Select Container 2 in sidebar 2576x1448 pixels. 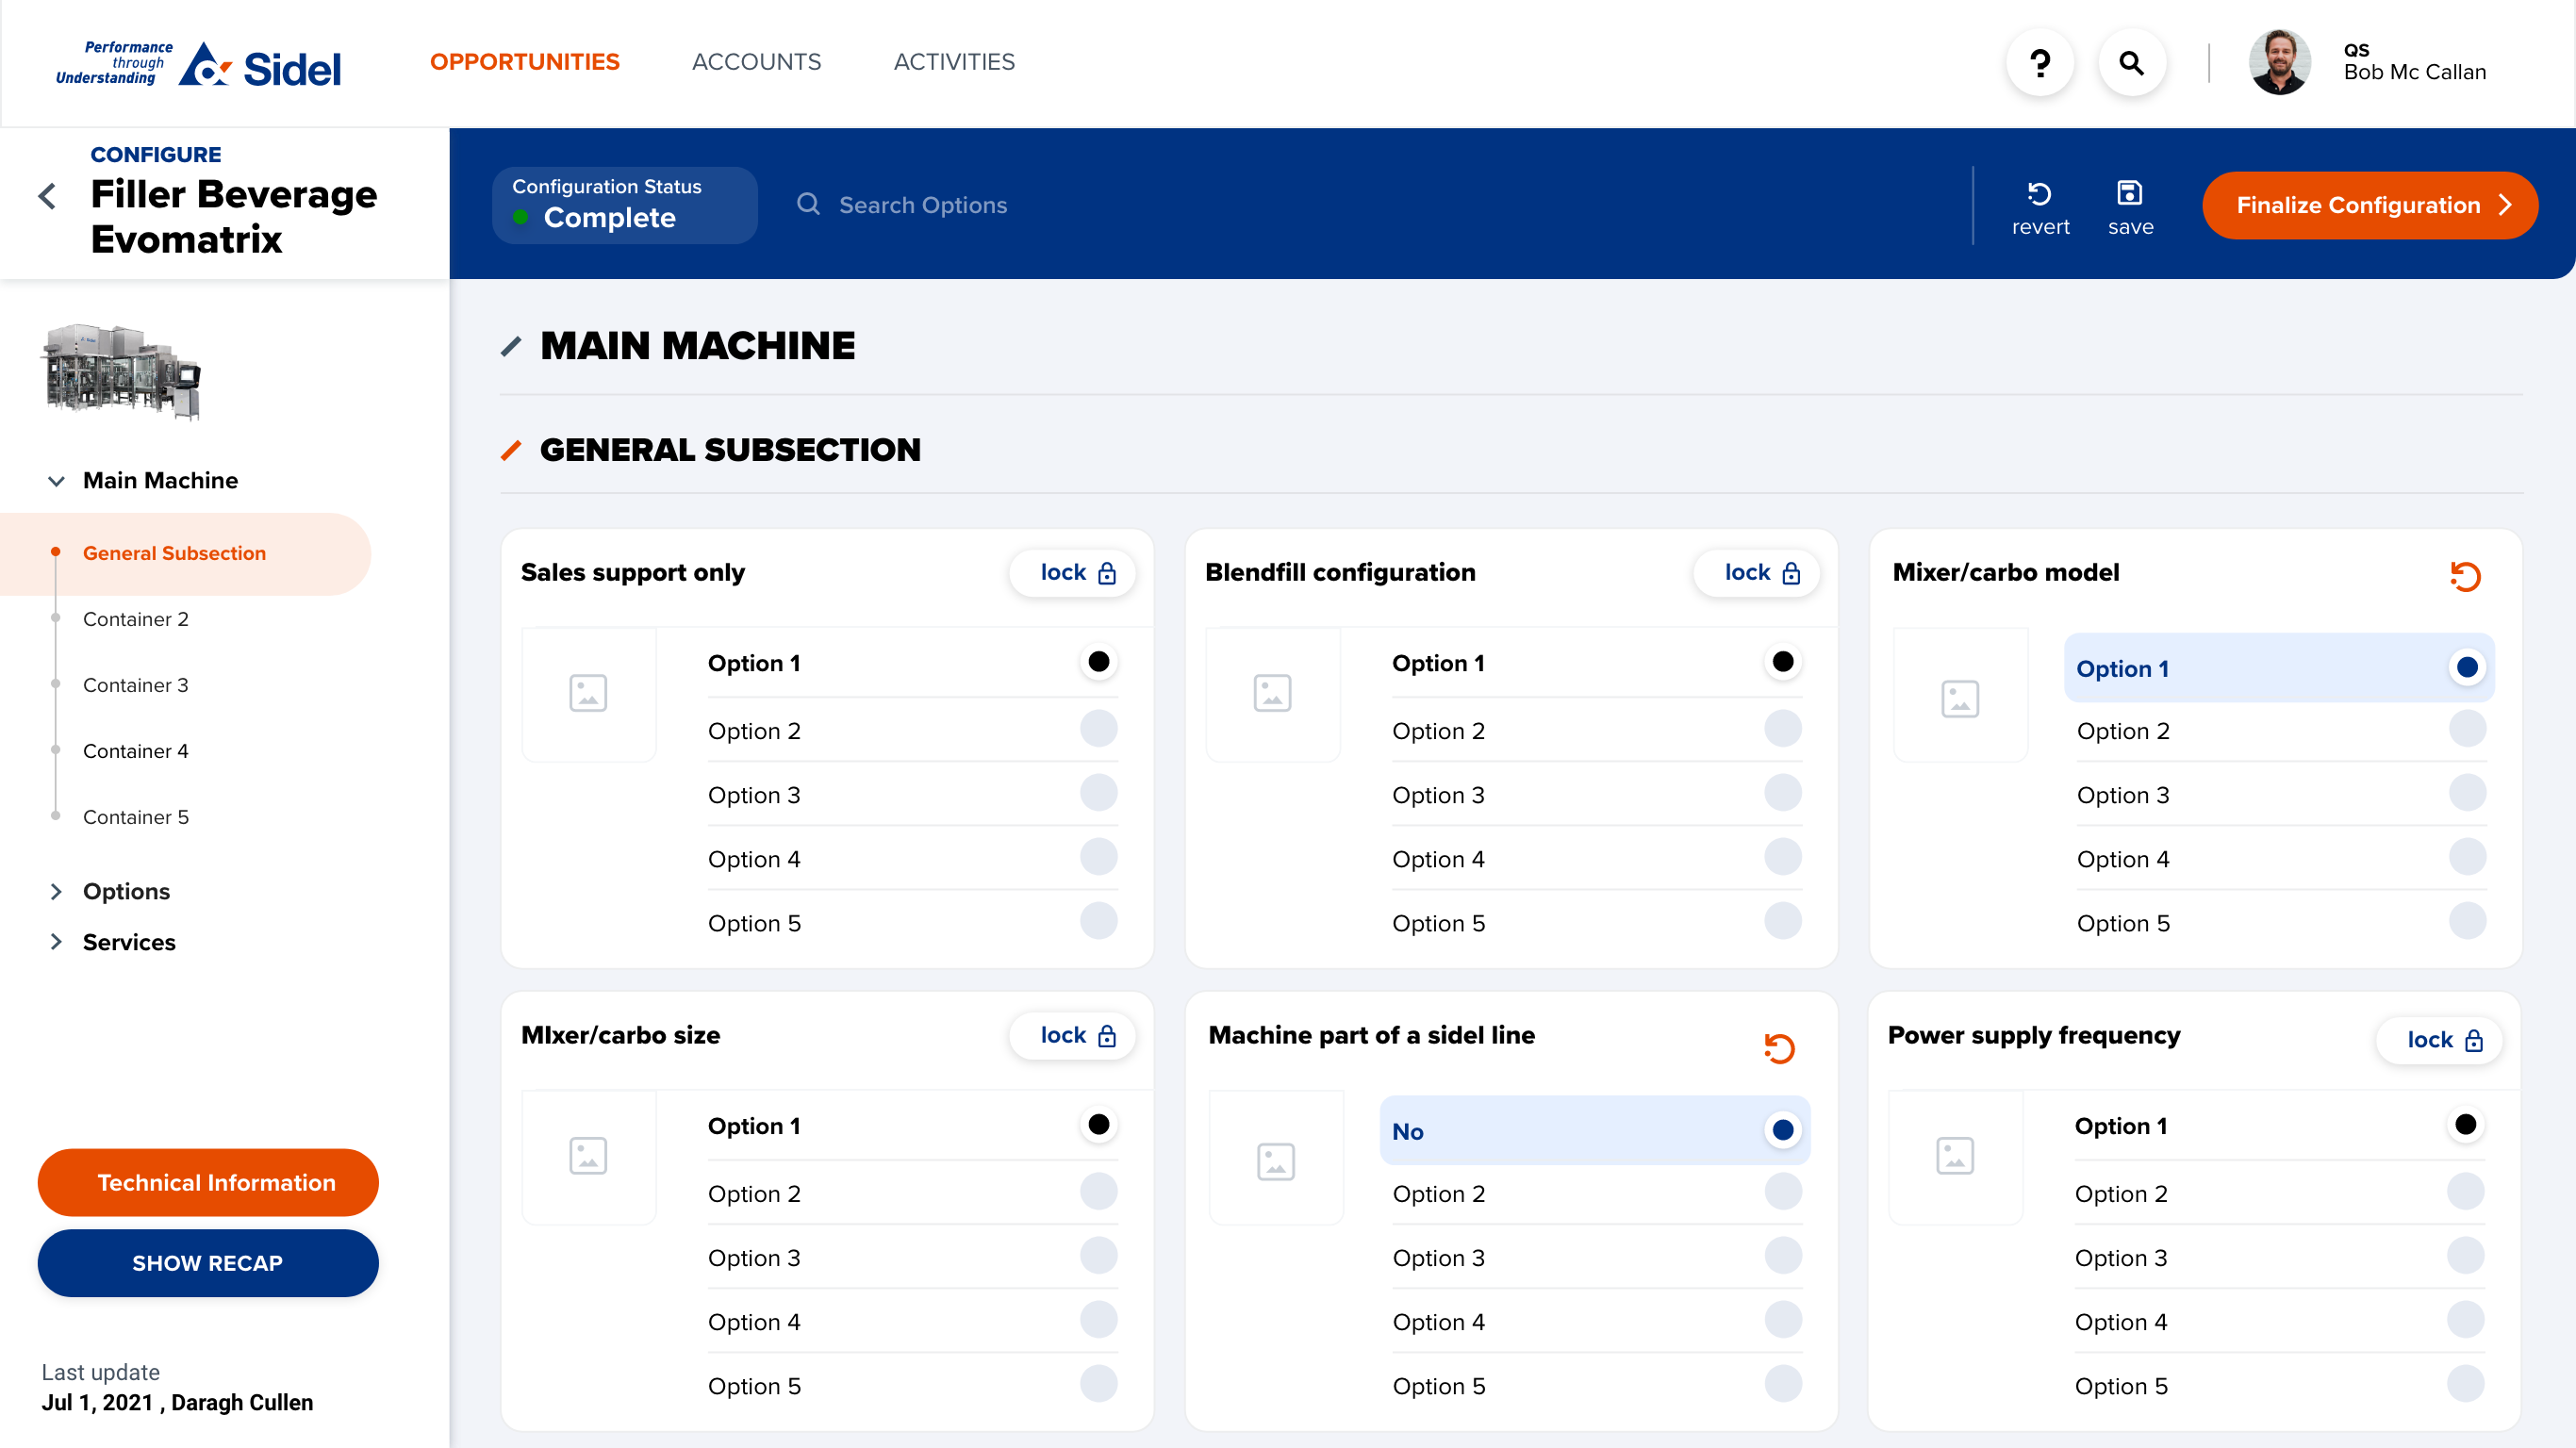136,619
